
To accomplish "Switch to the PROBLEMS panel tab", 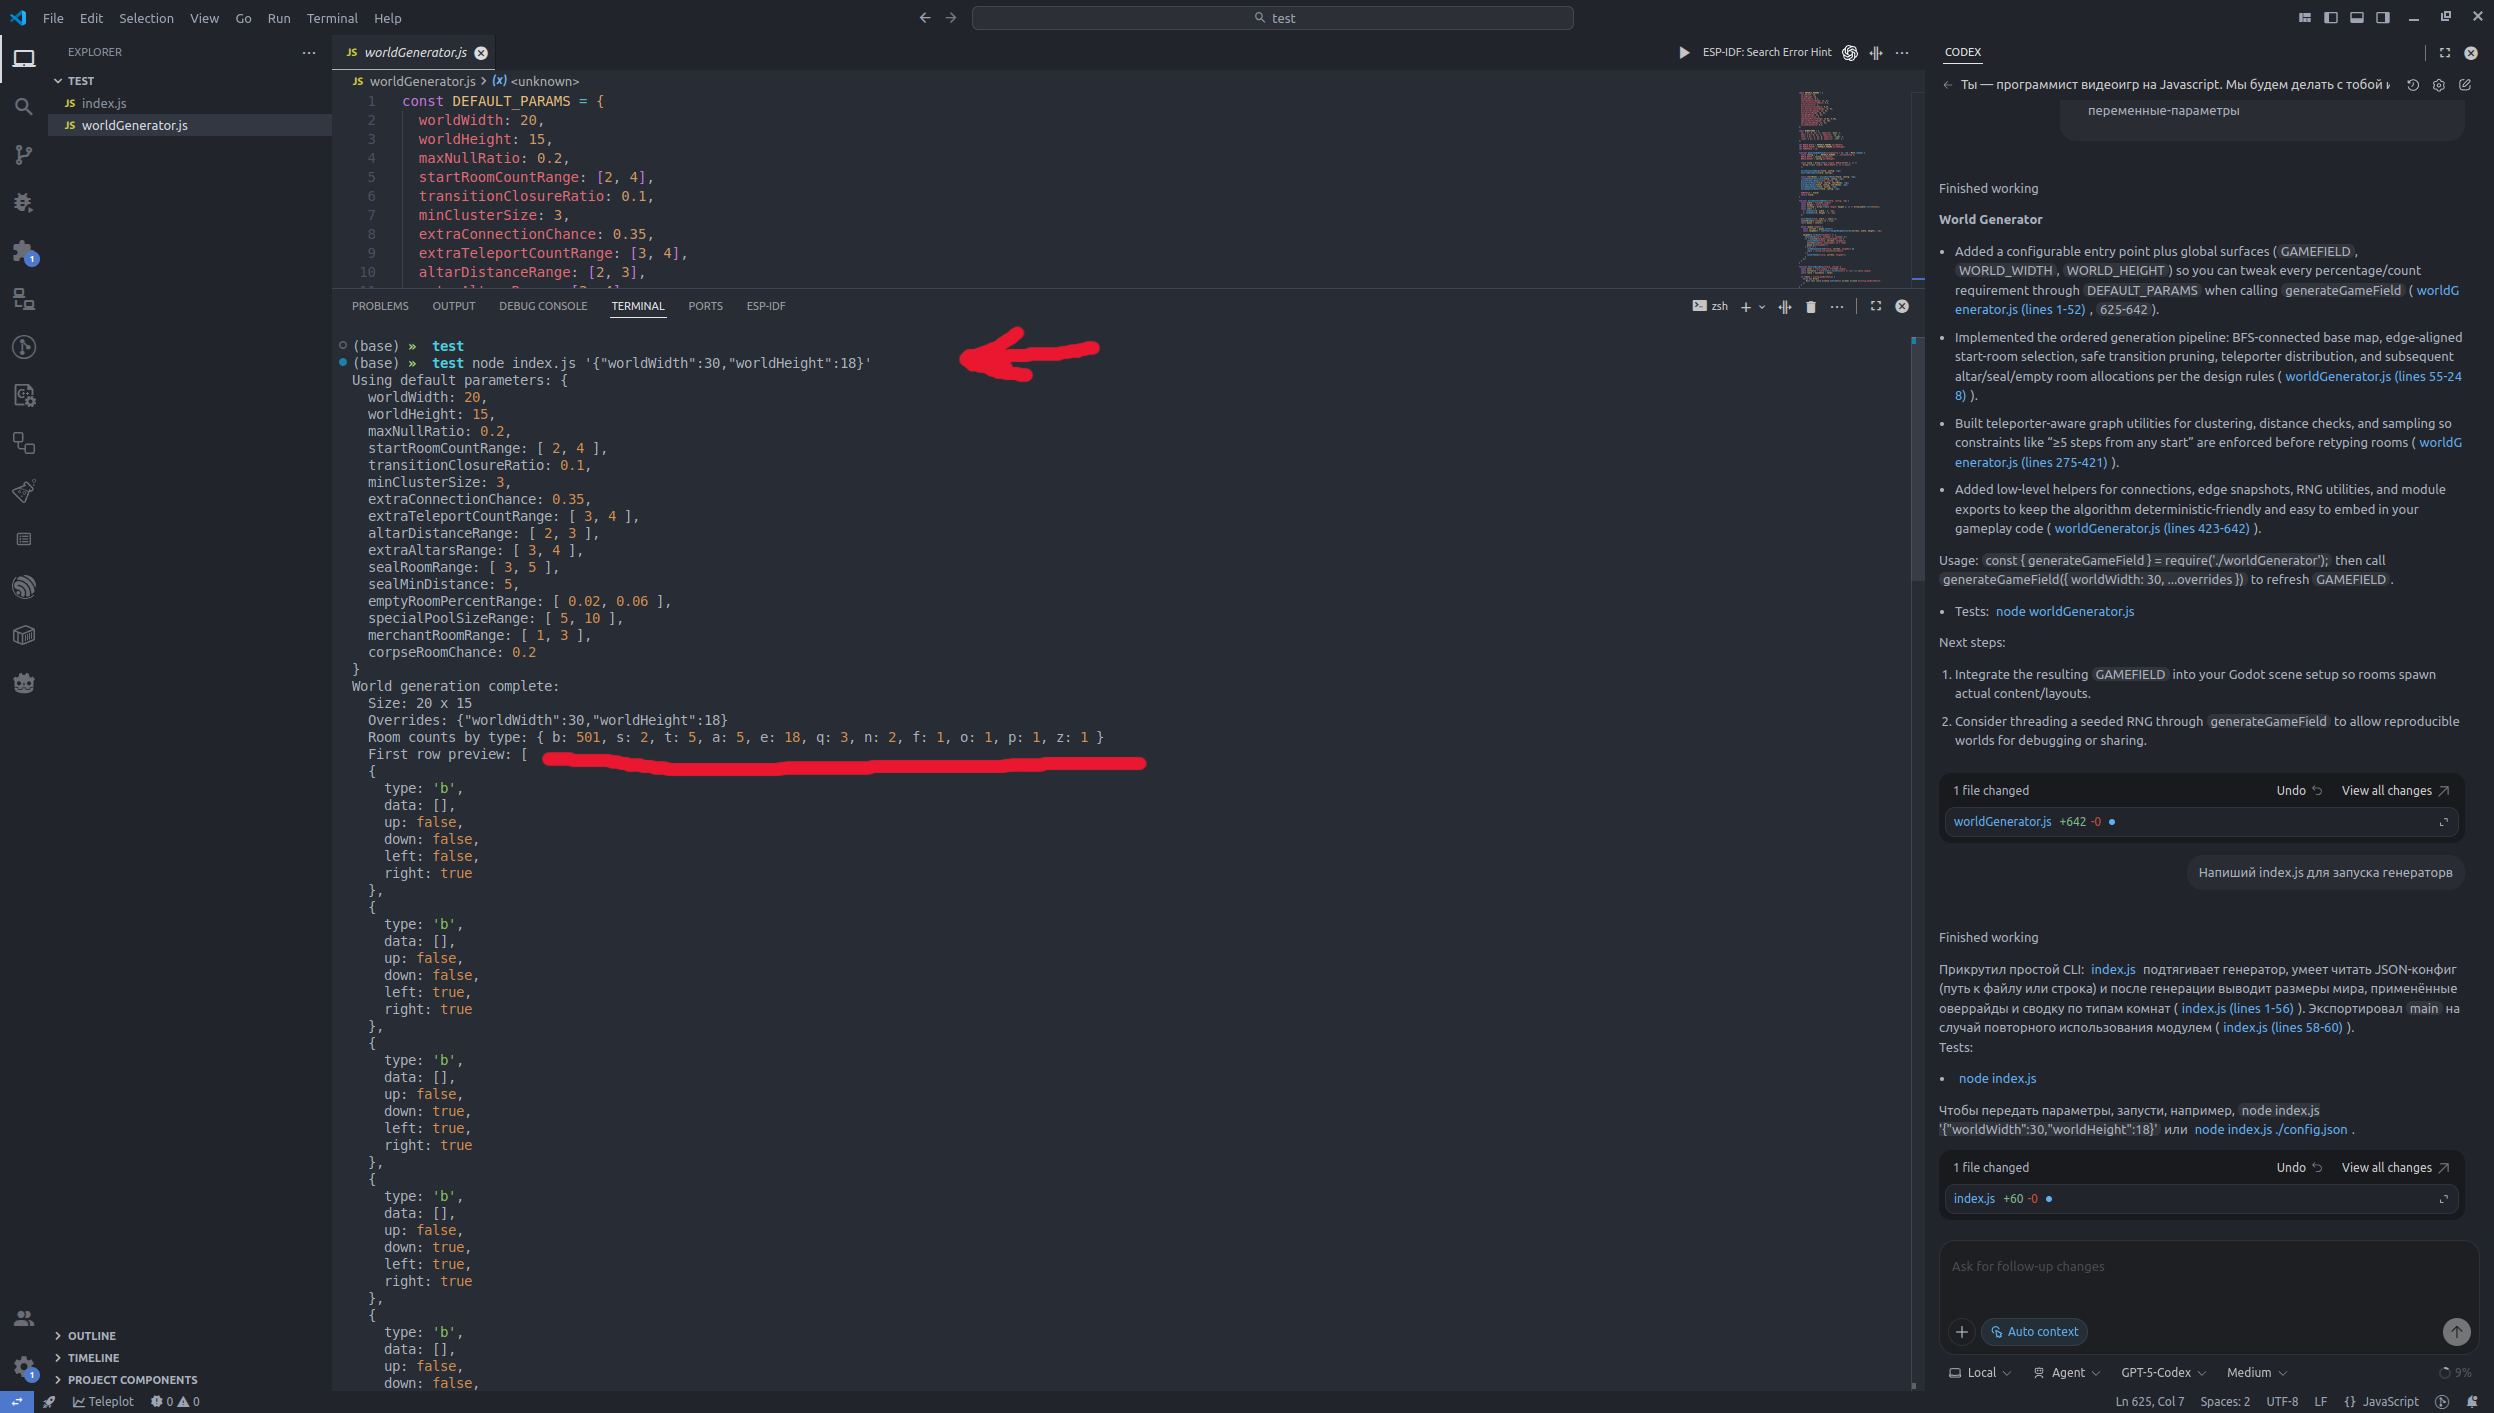I will click(380, 306).
